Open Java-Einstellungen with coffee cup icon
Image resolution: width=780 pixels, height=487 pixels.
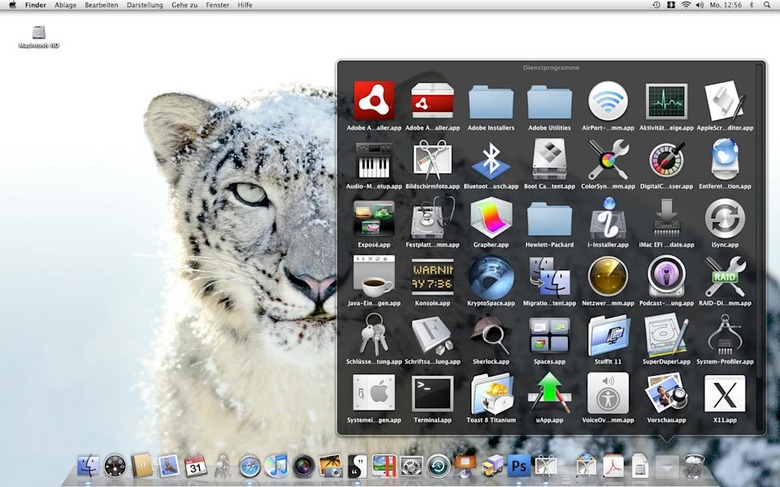click(374, 276)
